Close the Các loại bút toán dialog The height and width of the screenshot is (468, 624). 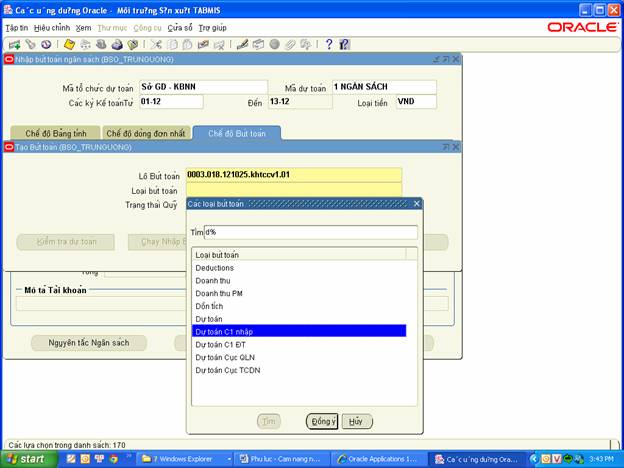point(417,204)
